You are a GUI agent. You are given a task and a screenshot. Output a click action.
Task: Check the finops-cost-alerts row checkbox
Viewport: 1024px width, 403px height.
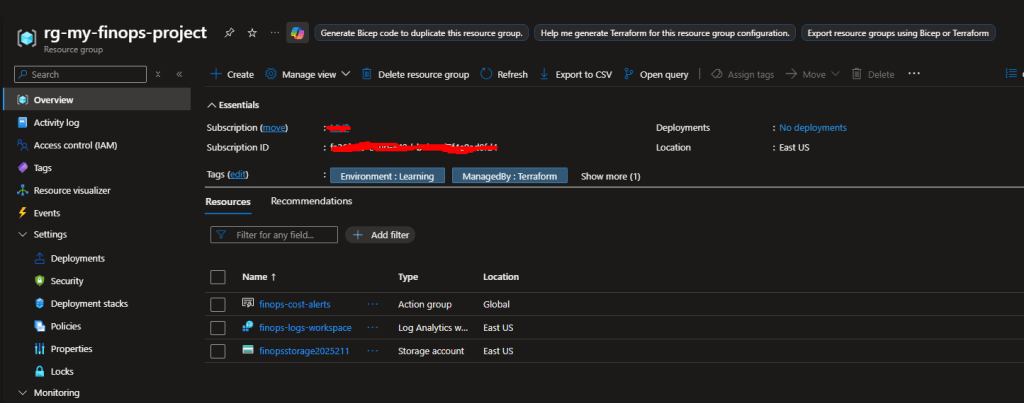pyautogui.click(x=218, y=304)
